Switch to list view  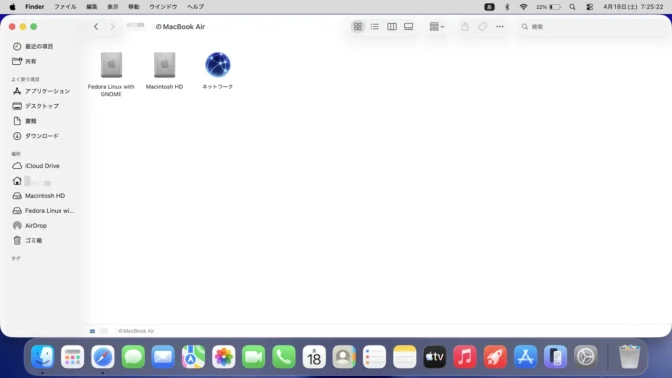coord(375,27)
